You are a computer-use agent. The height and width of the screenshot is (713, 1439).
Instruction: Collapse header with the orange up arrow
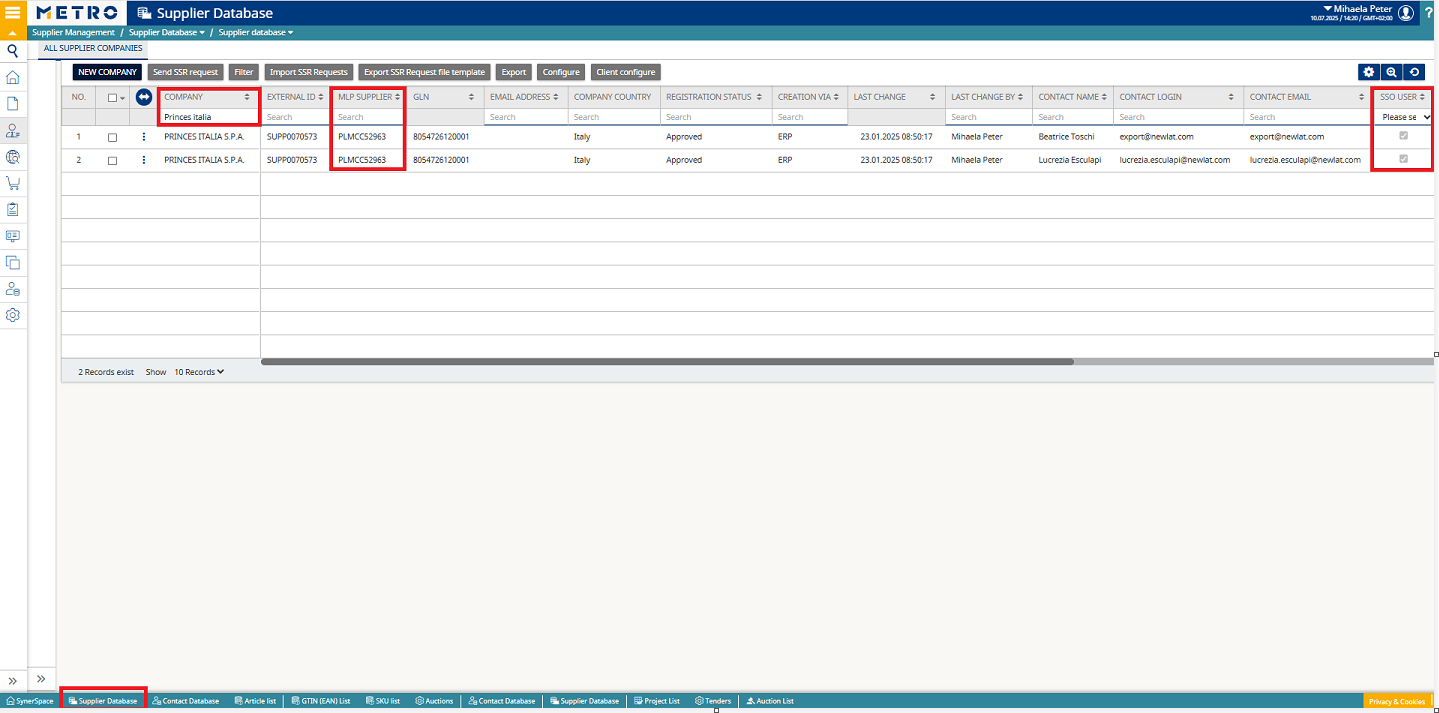click(13, 33)
